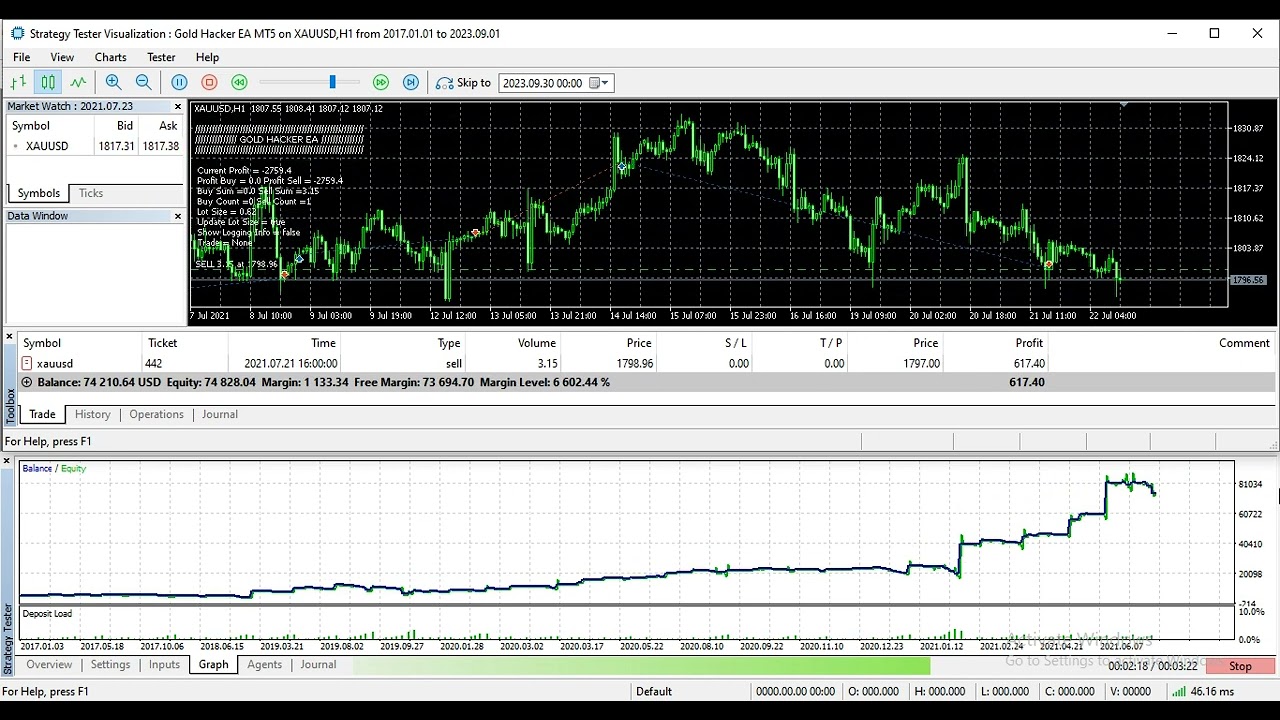Screen dimensions: 1280x720
Task: Zoom in on the chart
Action: 113,83
